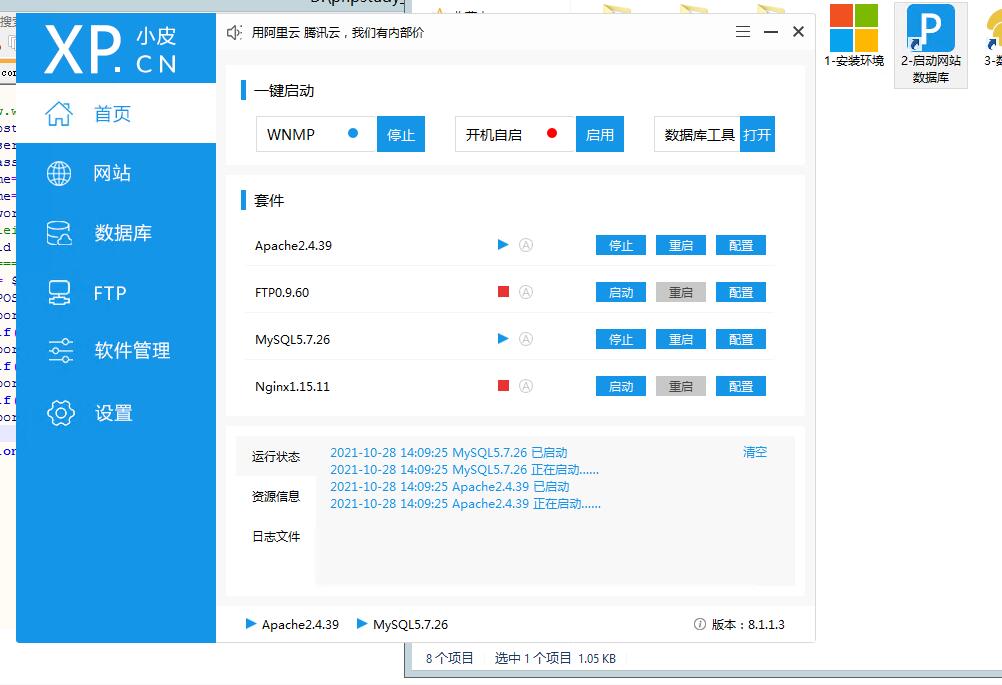Switch to the 资源信息 tab

(276, 496)
